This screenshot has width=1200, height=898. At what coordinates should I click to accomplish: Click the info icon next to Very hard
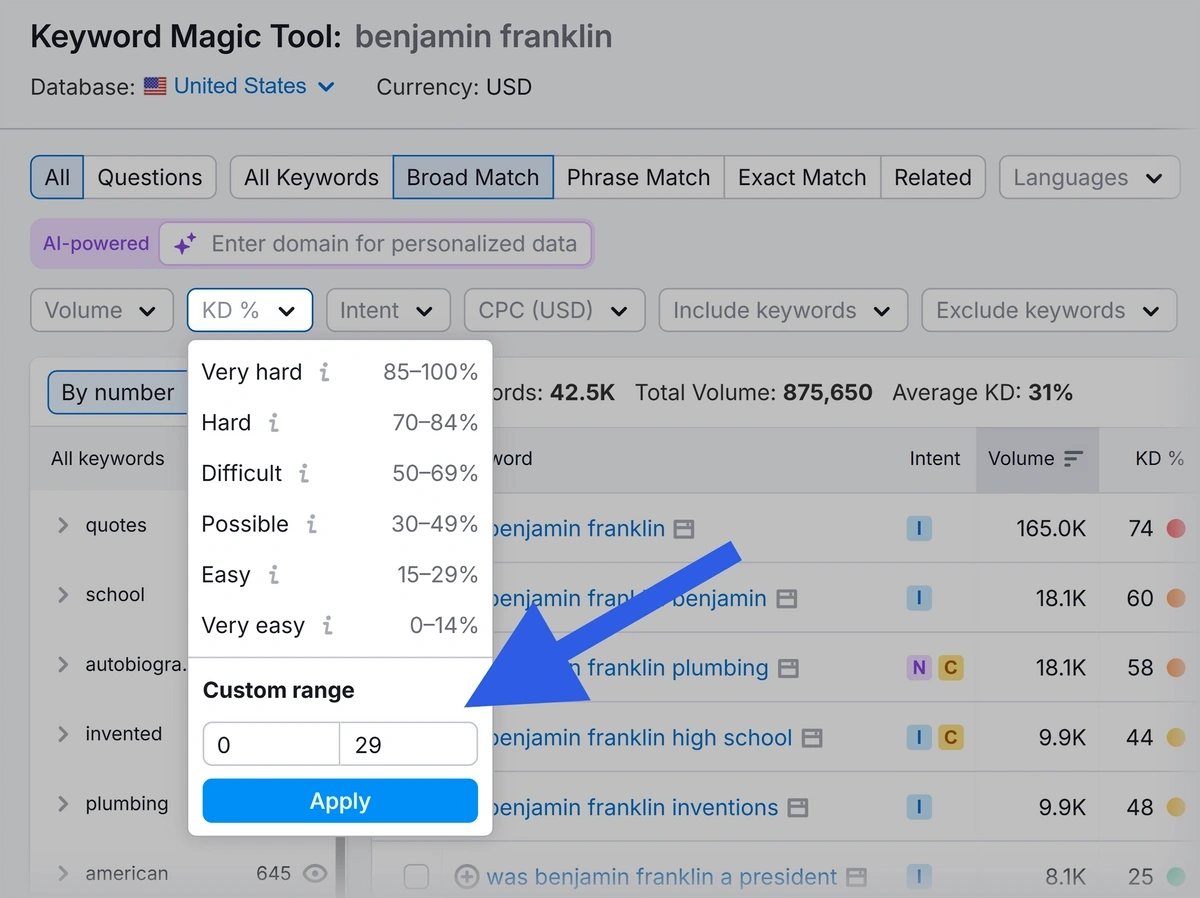pos(324,372)
